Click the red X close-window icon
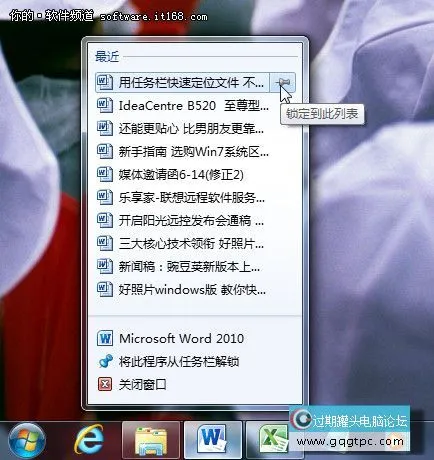The image size is (434, 460). (x=105, y=384)
